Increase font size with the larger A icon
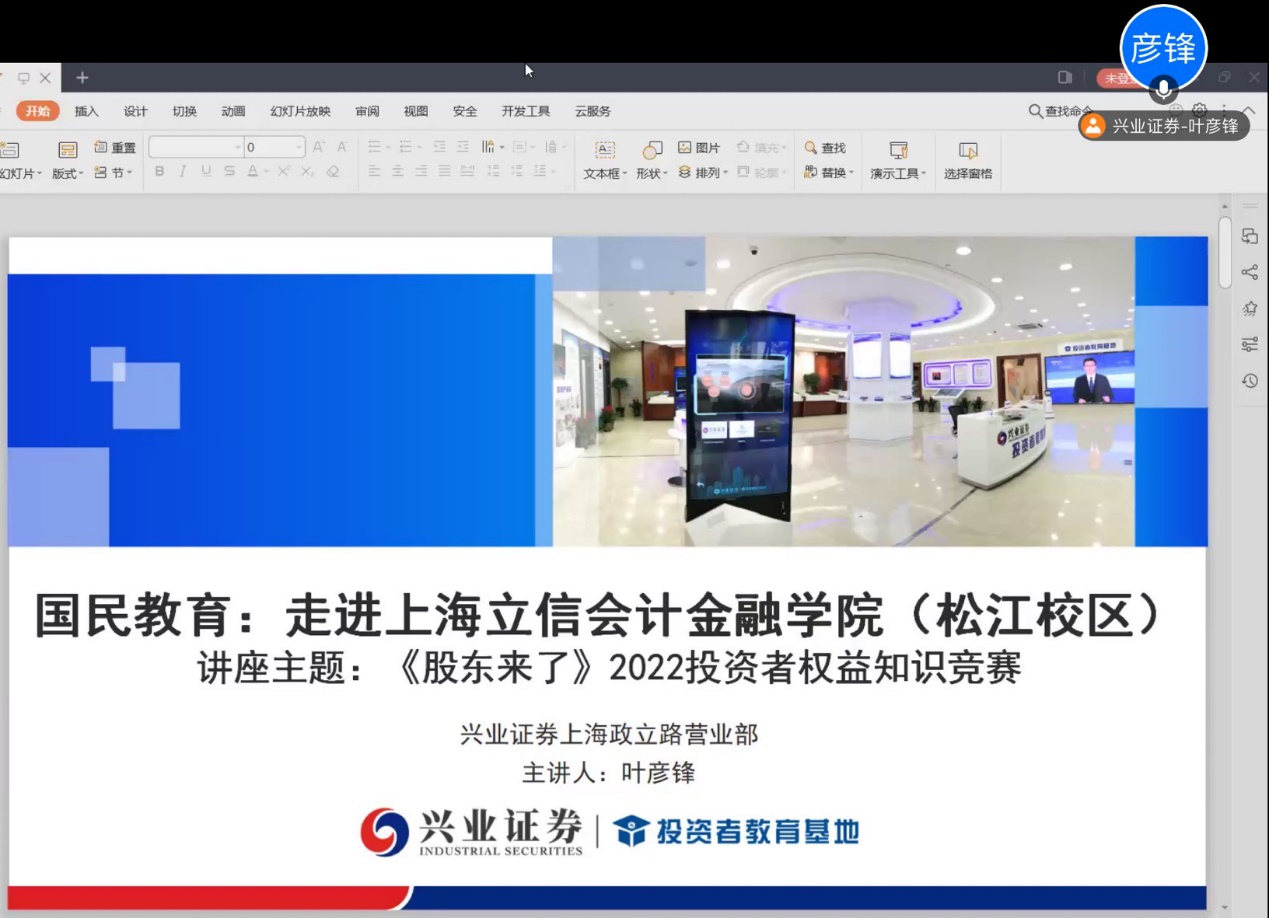The height and width of the screenshot is (918, 1269). [x=319, y=147]
